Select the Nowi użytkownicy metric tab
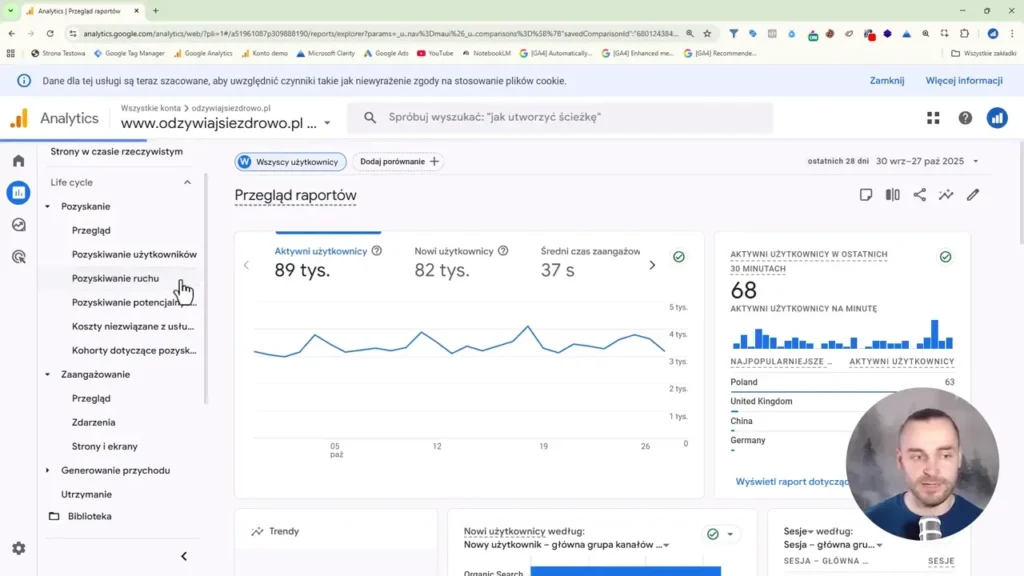Image resolution: width=1024 pixels, height=576 pixels. click(461, 263)
